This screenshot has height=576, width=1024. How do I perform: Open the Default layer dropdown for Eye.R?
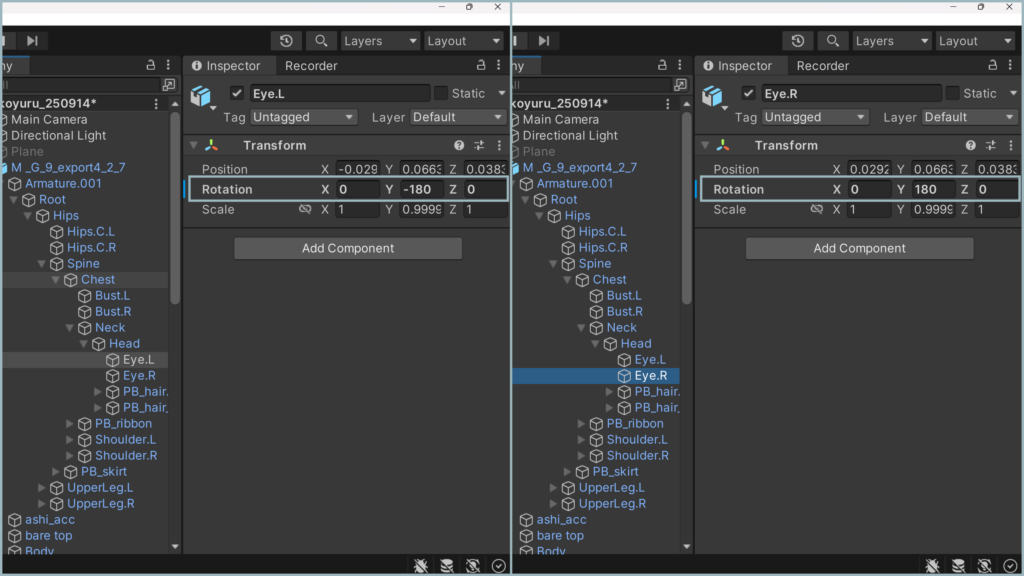(x=969, y=117)
